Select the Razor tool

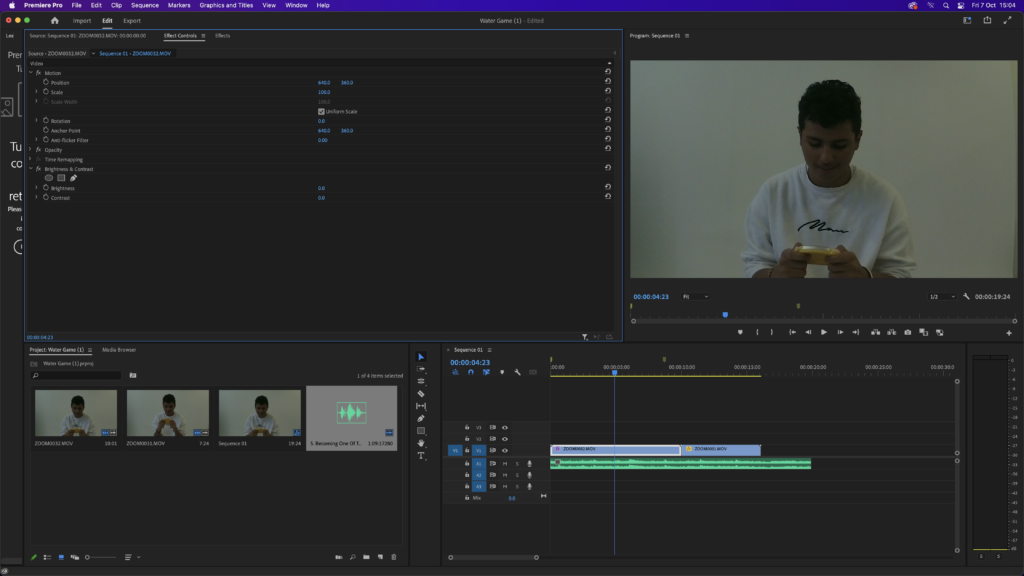(x=421, y=394)
